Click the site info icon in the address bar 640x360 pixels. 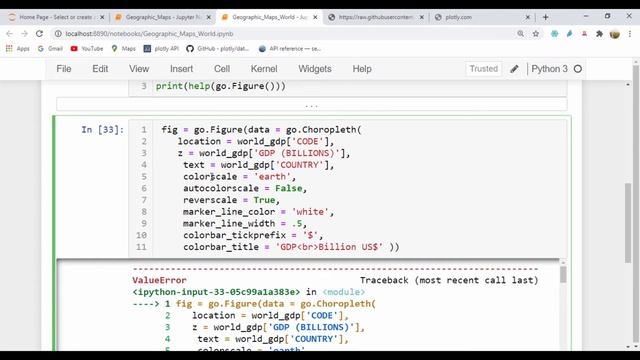pos(58,34)
